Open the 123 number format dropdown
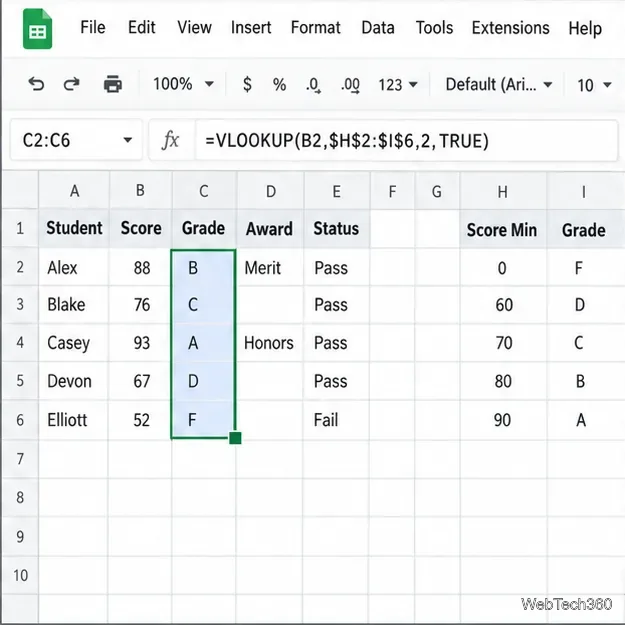 [x=397, y=85]
